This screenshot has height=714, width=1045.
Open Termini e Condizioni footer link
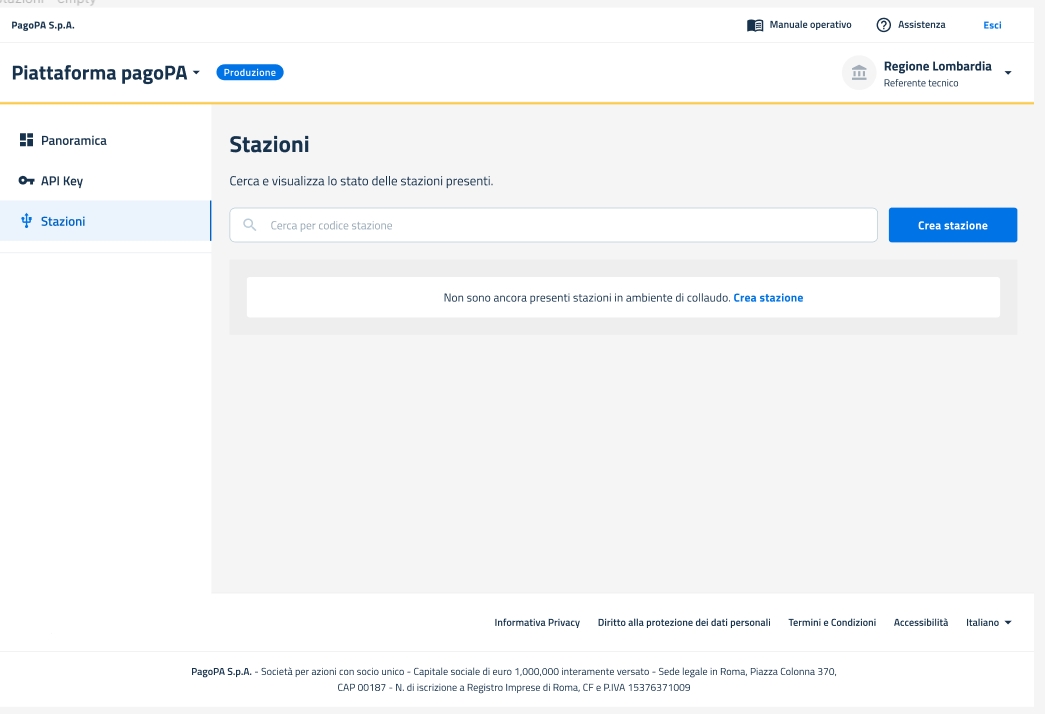[x=832, y=622]
